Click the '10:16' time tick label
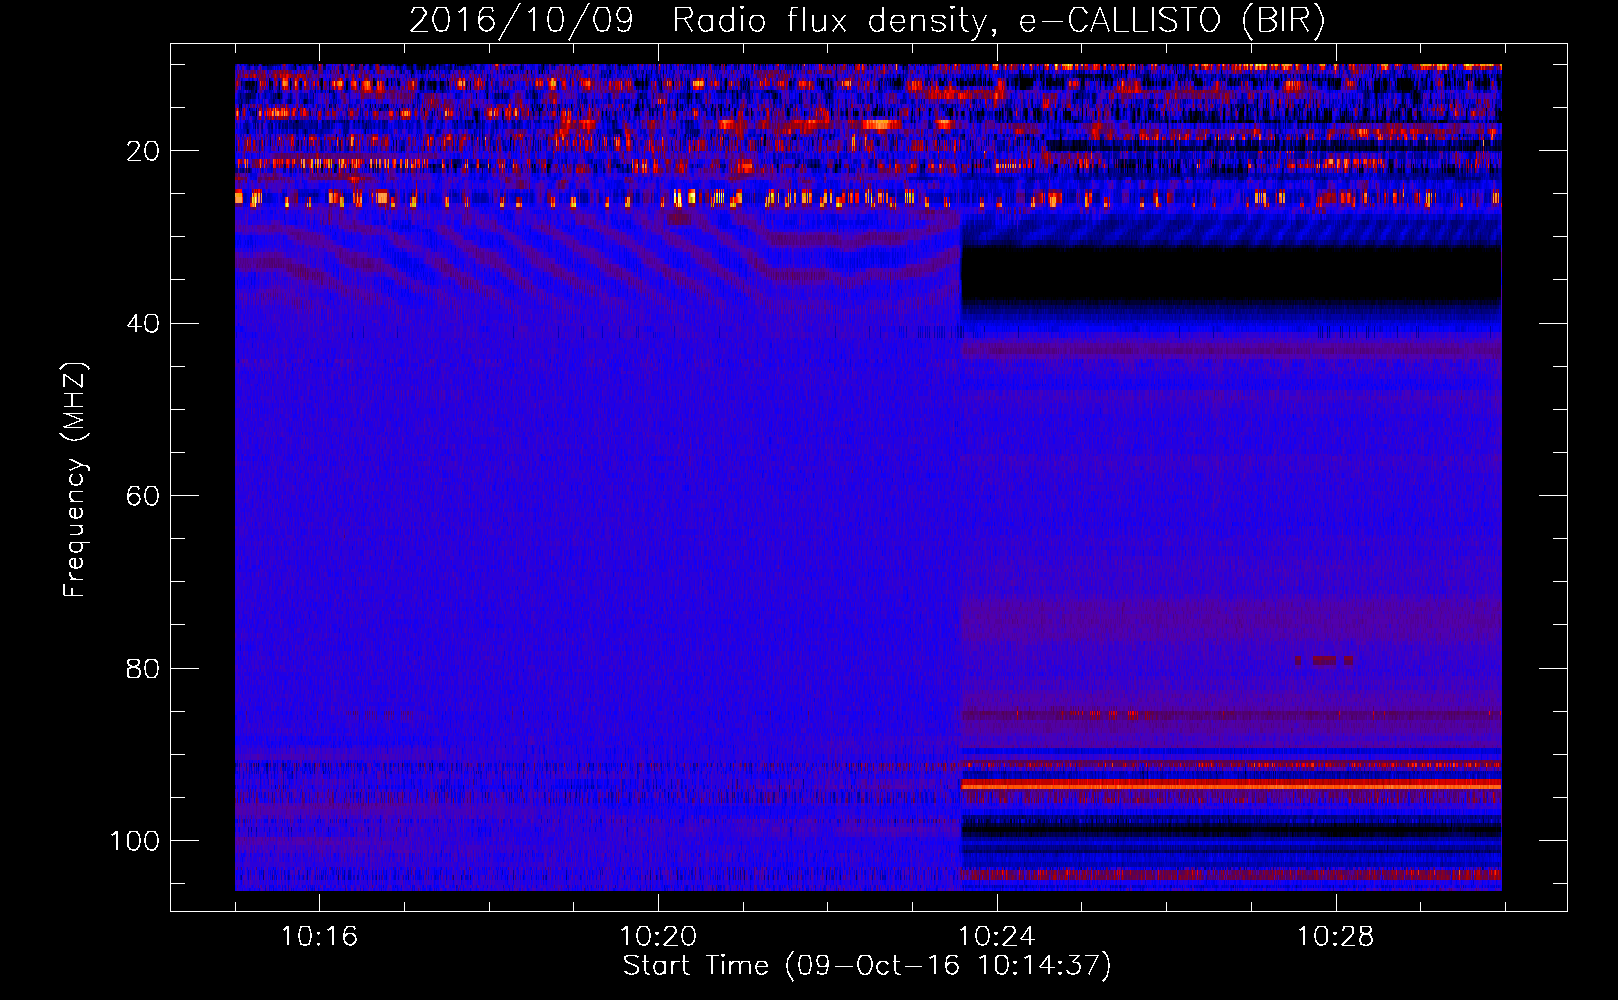The image size is (1618, 1000). pyautogui.click(x=319, y=937)
